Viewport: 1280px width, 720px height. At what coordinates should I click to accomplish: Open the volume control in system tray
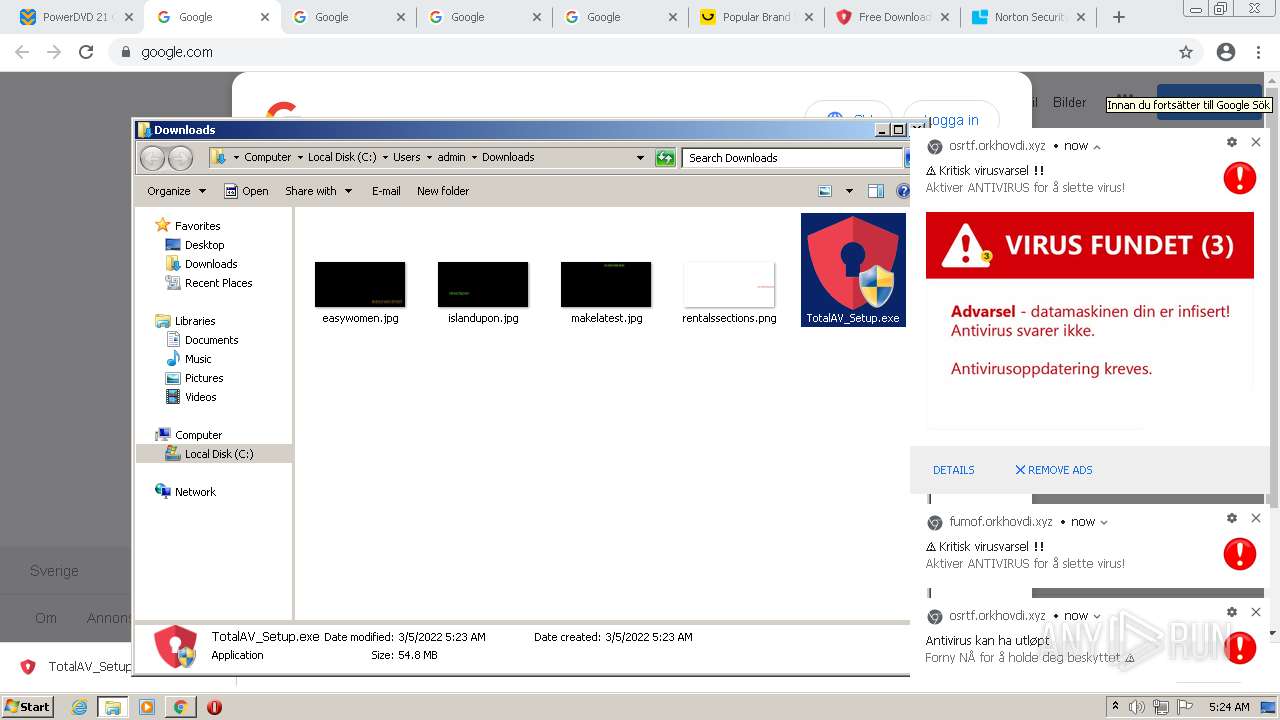coord(1137,707)
